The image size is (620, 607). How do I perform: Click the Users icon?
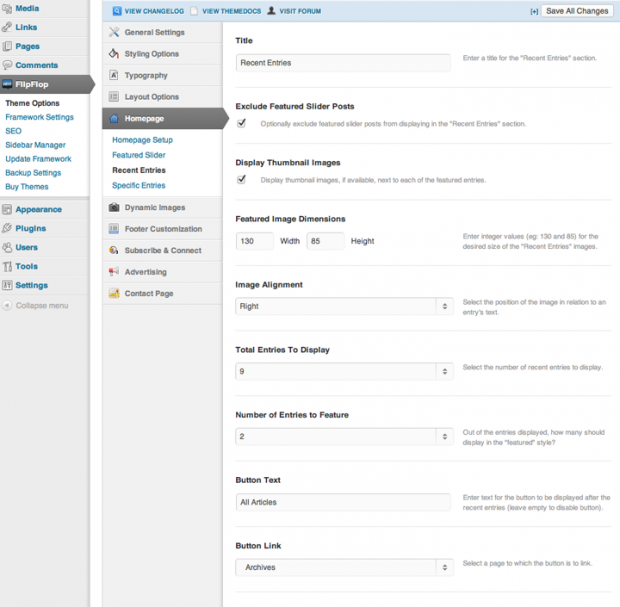coord(7,247)
